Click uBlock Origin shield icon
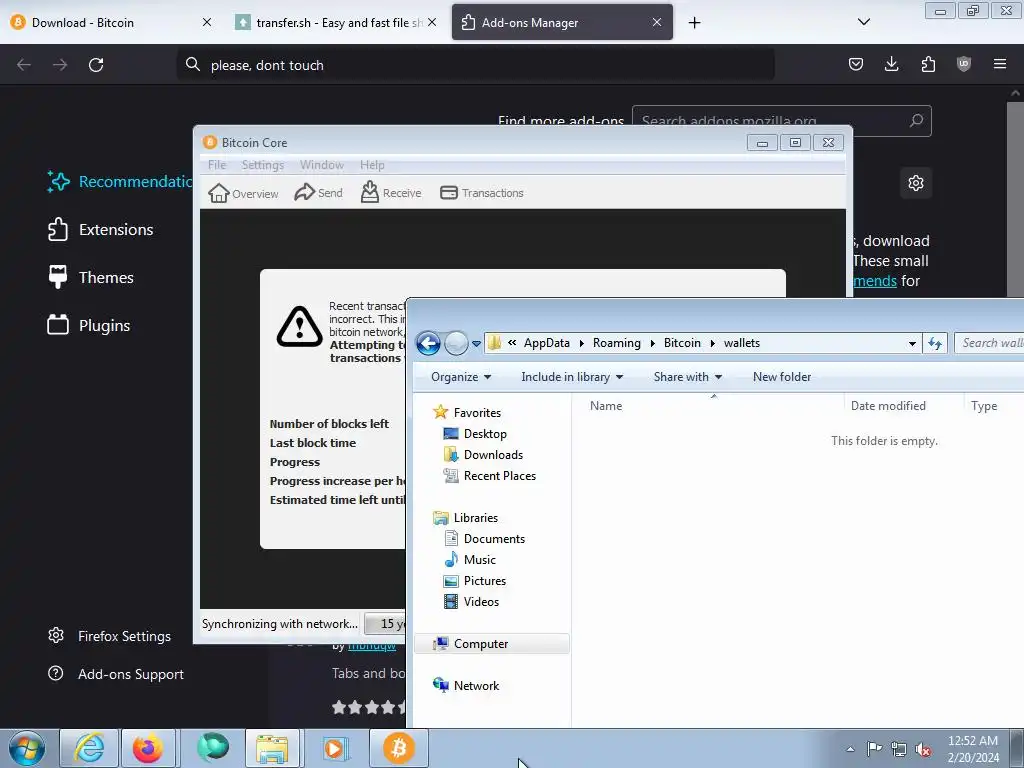This screenshot has height=768, width=1024. click(964, 64)
